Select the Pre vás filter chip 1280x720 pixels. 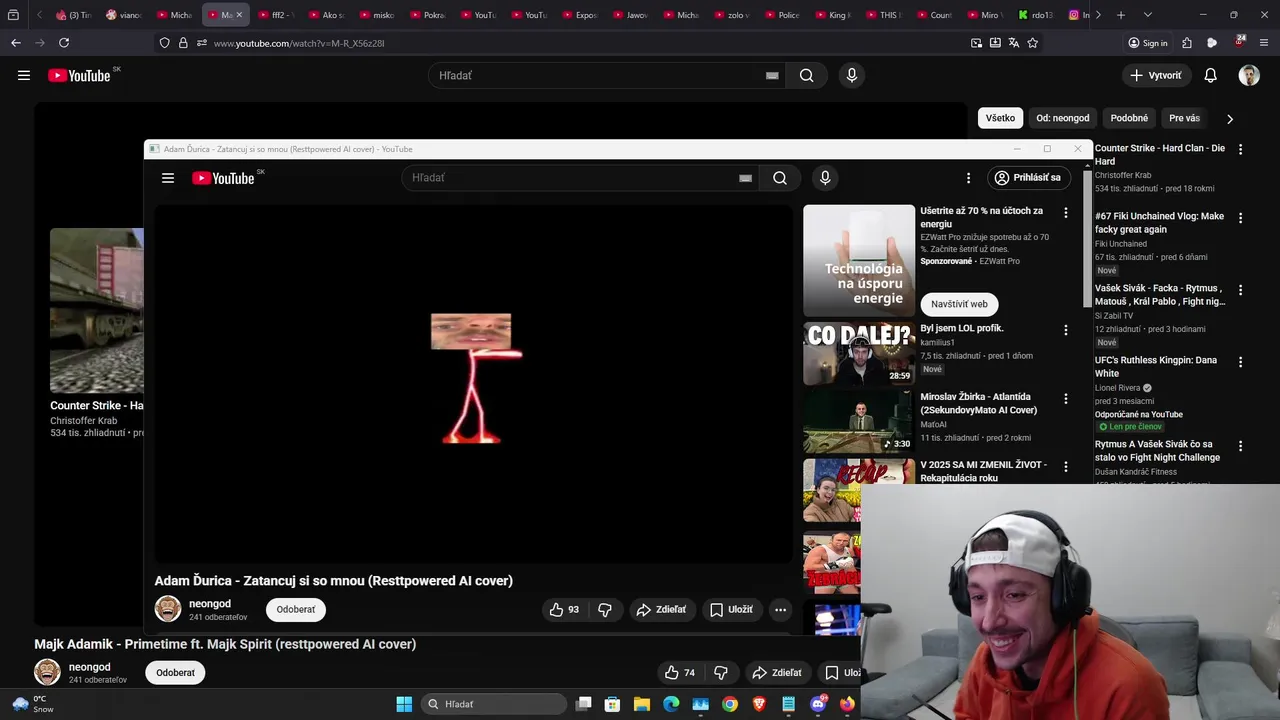click(1184, 118)
